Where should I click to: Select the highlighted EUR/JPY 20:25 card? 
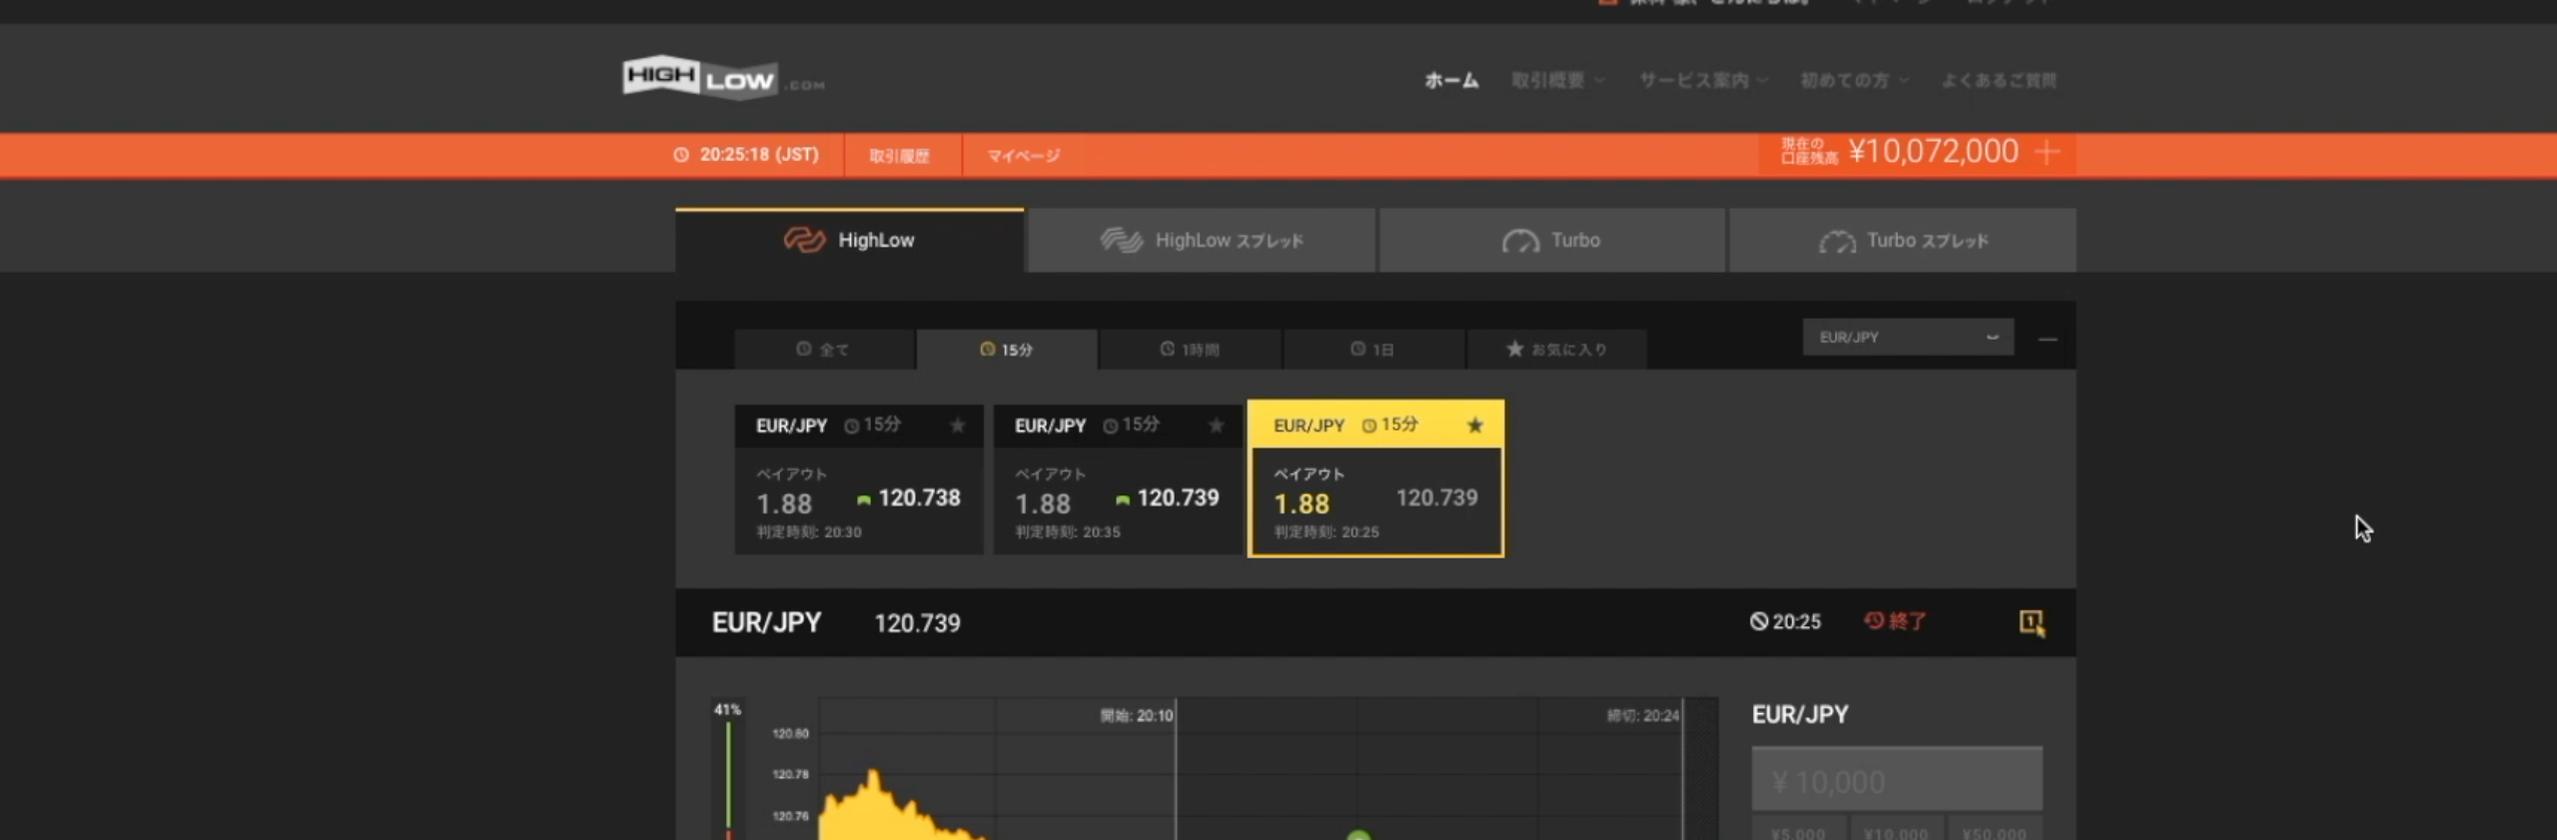click(1376, 479)
